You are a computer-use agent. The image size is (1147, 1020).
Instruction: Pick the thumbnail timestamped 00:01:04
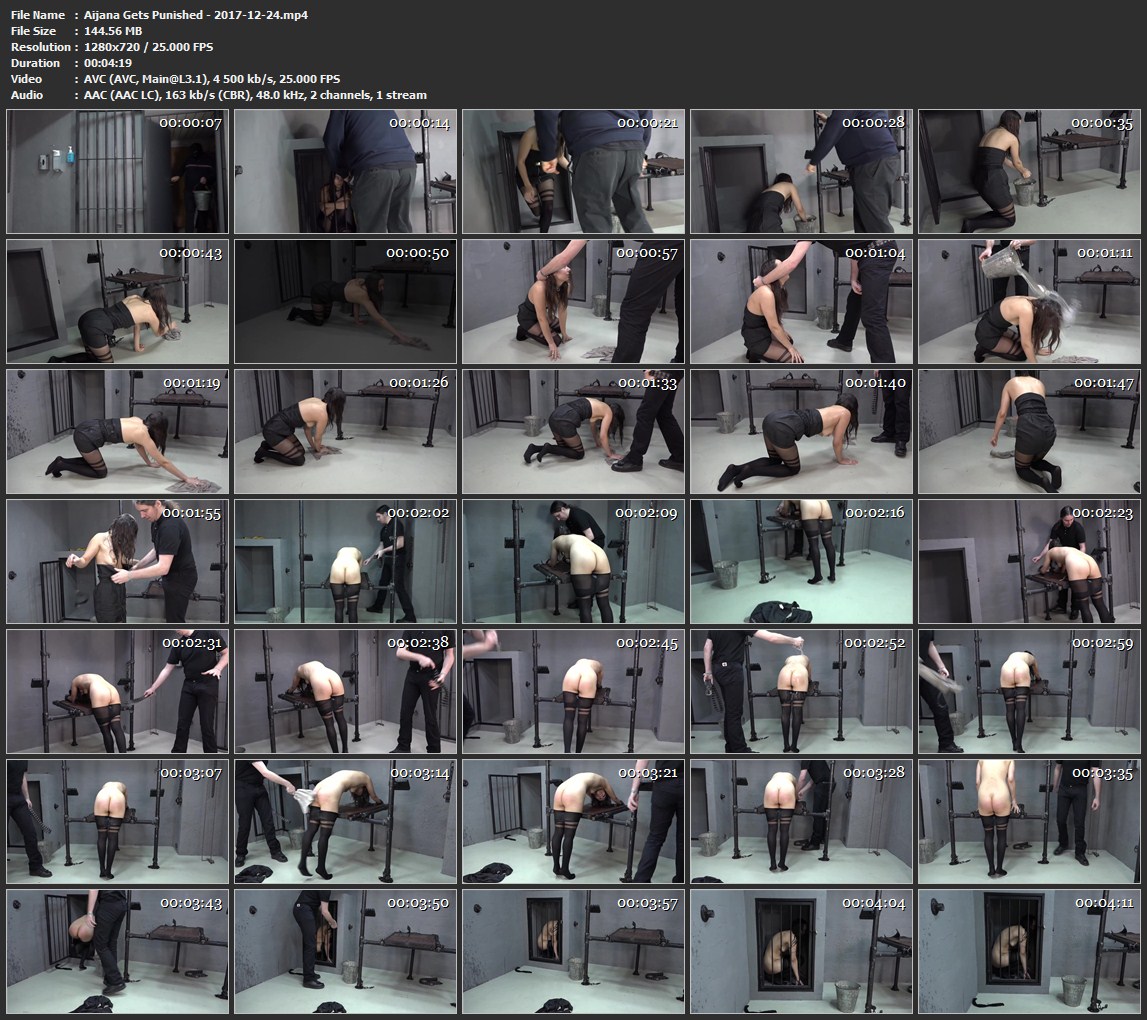tap(802, 301)
